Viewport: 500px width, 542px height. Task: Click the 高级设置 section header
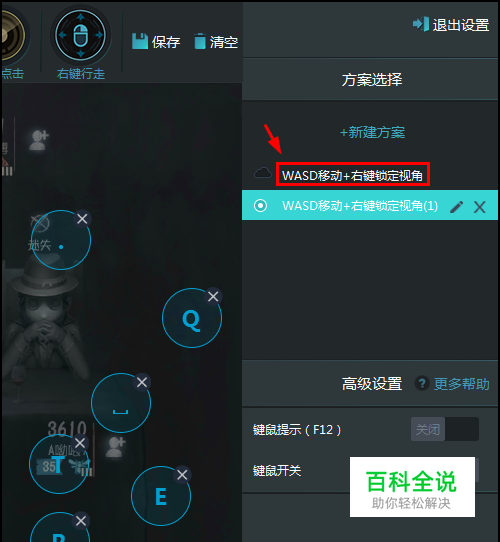372,384
